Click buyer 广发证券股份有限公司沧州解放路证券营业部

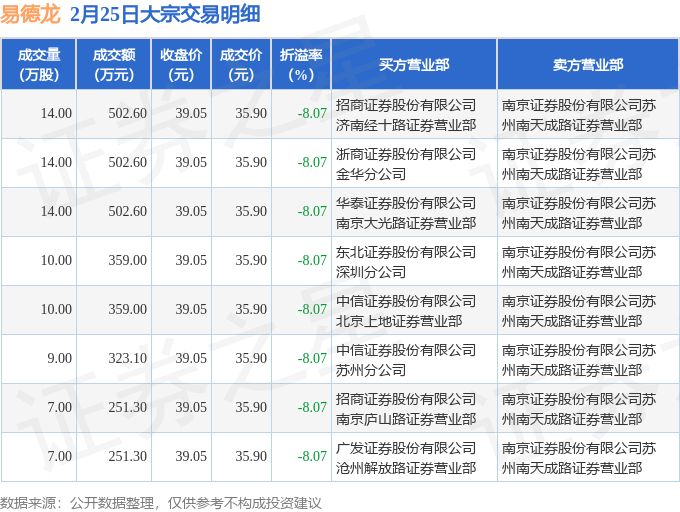406,458
